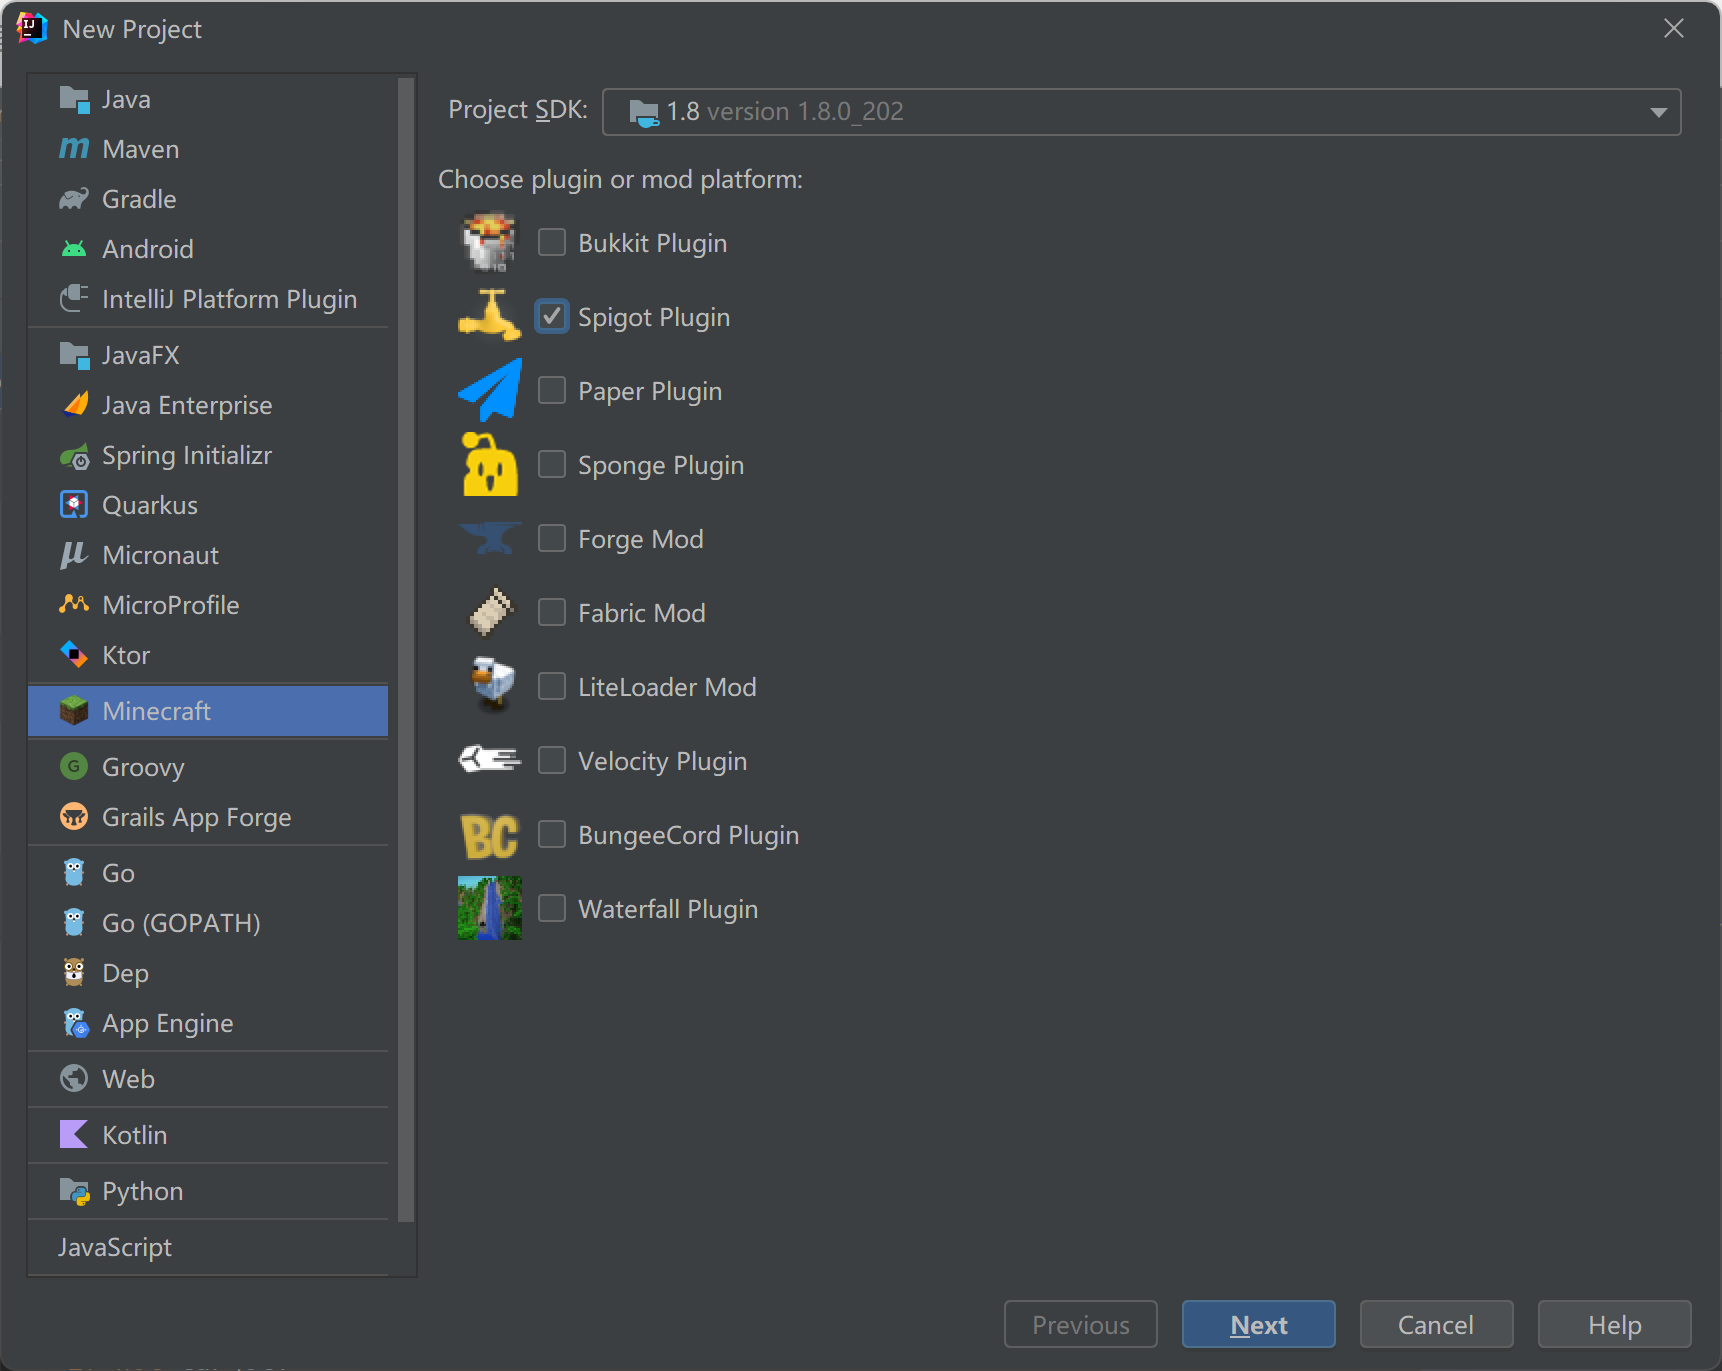This screenshot has width=1722, height=1371.
Task: Select Java project type
Action: [x=208, y=99]
